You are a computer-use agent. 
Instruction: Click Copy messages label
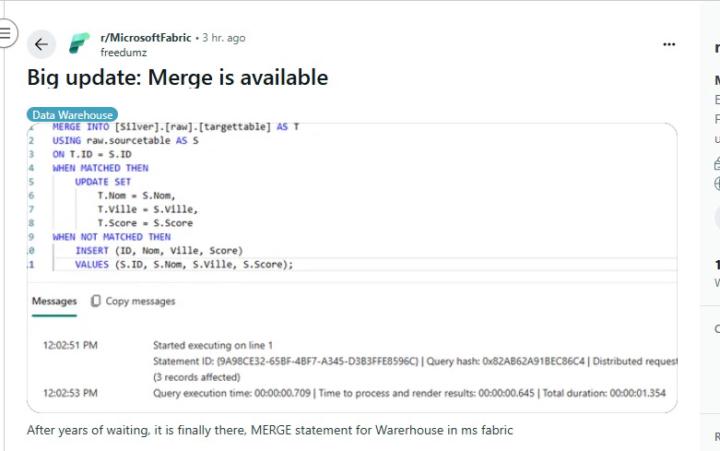coord(141,301)
